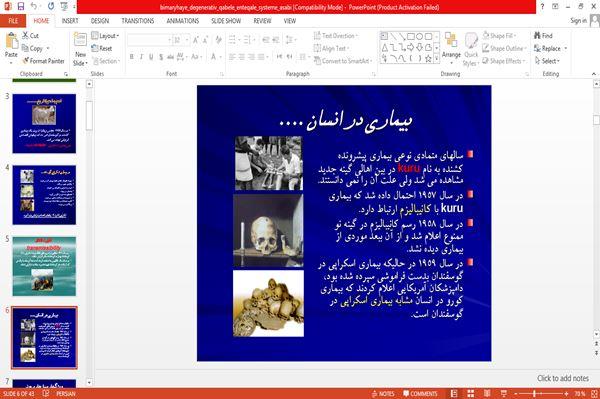This screenshot has height=399, width=600.
Task: Switch to the TRANSITIONS tab
Action: click(138, 21)
